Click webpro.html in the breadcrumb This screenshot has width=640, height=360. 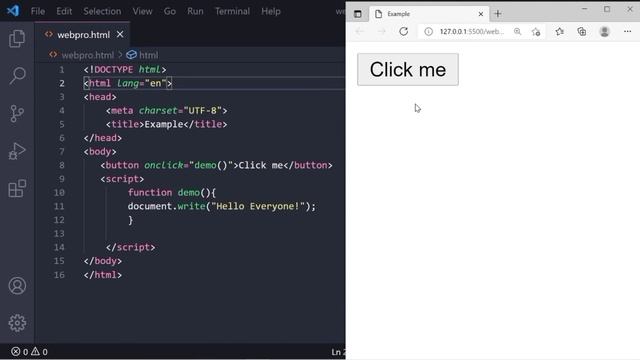(x=88, y=55)
